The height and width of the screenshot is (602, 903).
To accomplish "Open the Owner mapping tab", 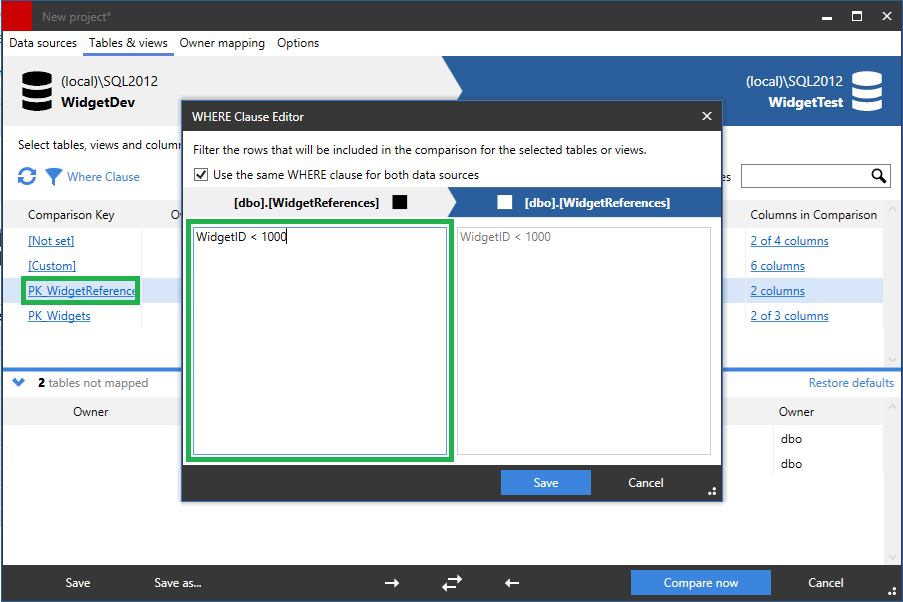I will coord(222,43).
